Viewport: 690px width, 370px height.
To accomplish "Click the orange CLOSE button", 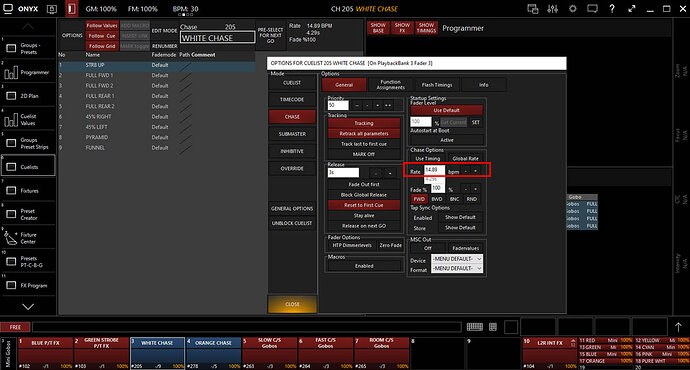I will coord(292,304).
